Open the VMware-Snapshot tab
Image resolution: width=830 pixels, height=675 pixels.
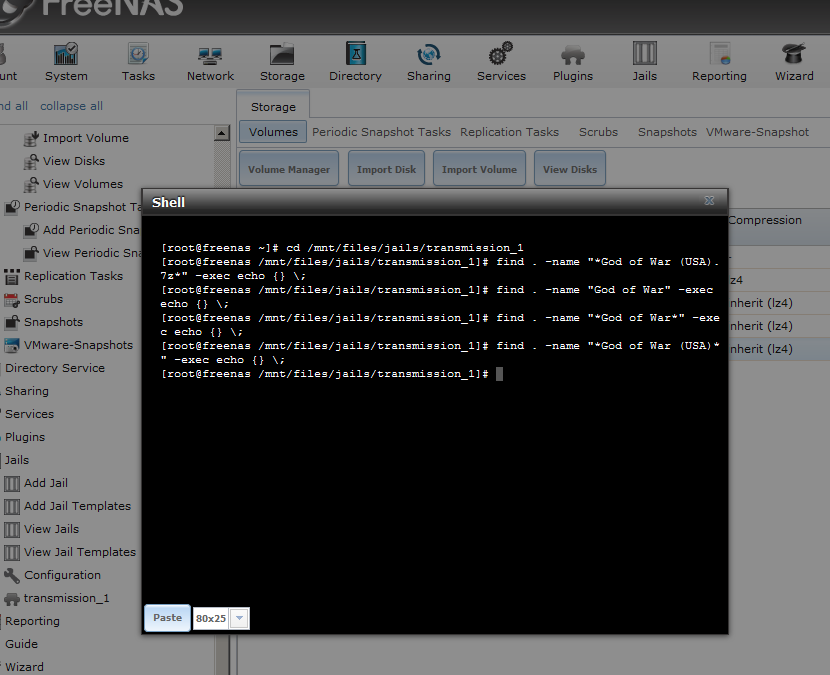coord(757,132)
